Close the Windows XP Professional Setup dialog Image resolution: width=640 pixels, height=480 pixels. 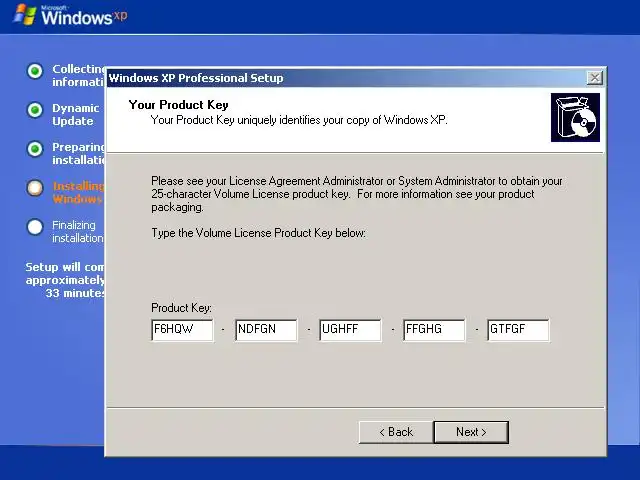click(x=594, y=78)
